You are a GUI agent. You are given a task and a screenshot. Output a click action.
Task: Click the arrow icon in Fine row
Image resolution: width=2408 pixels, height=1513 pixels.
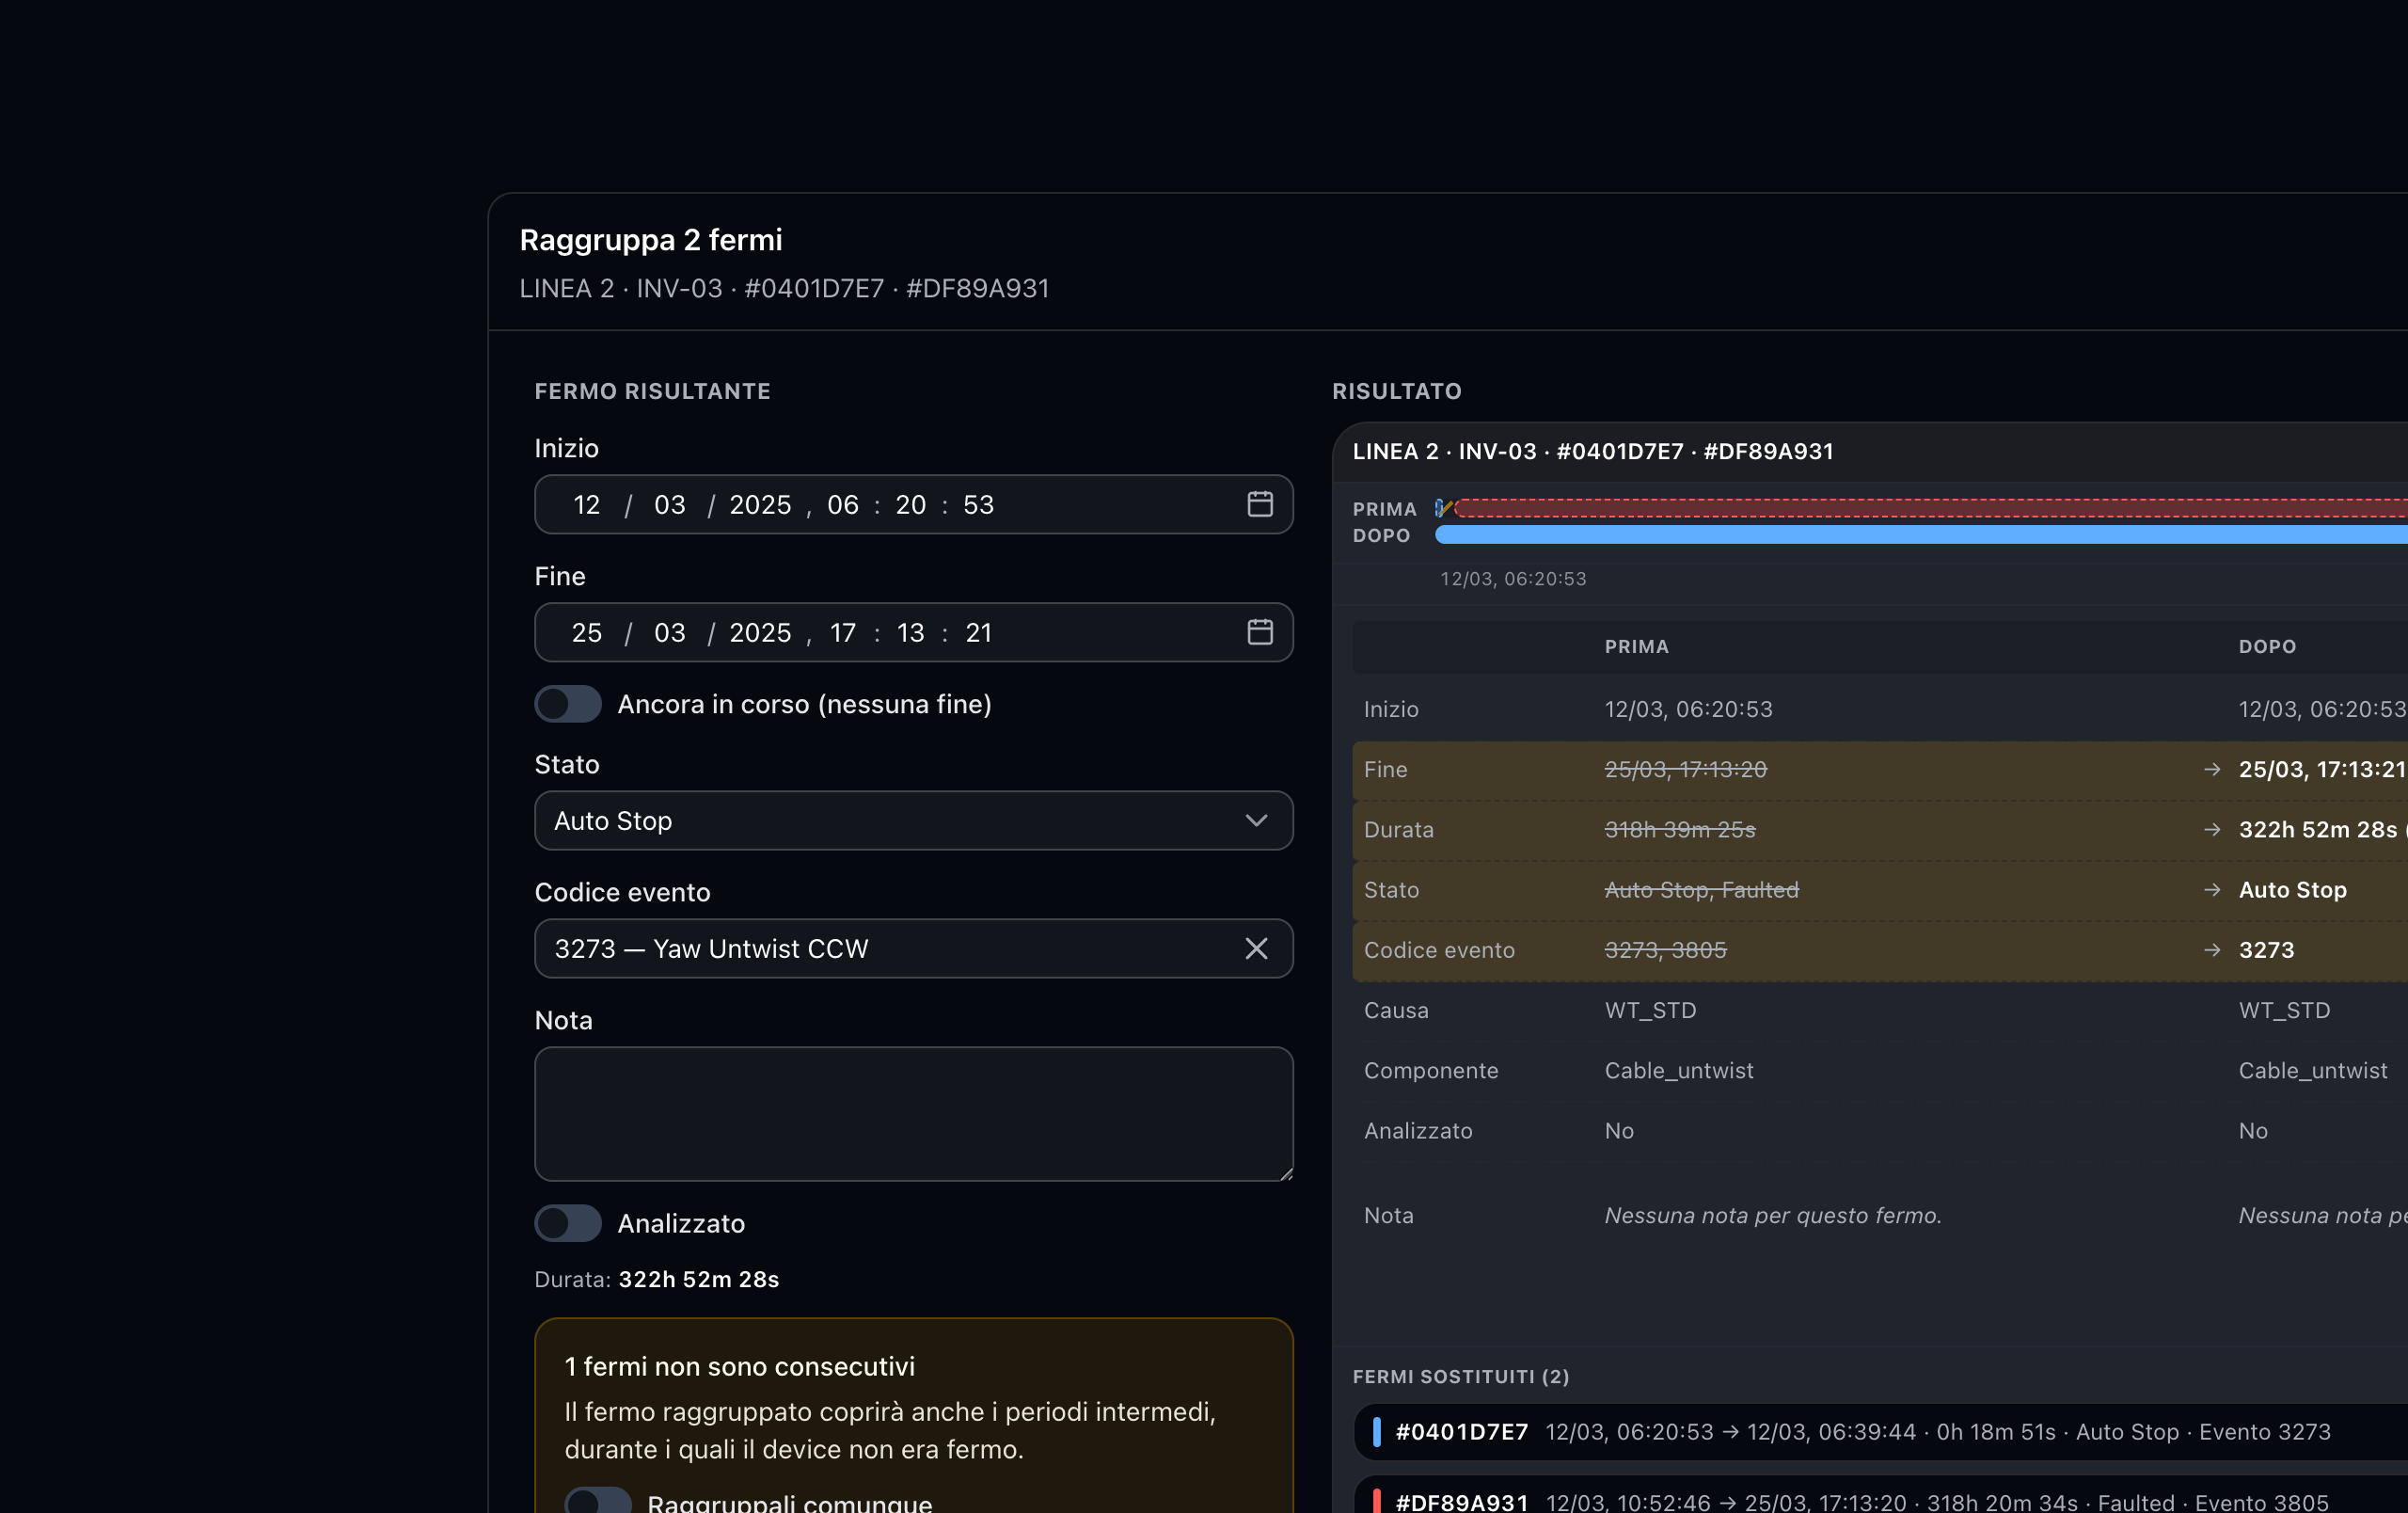(2211, 769)
